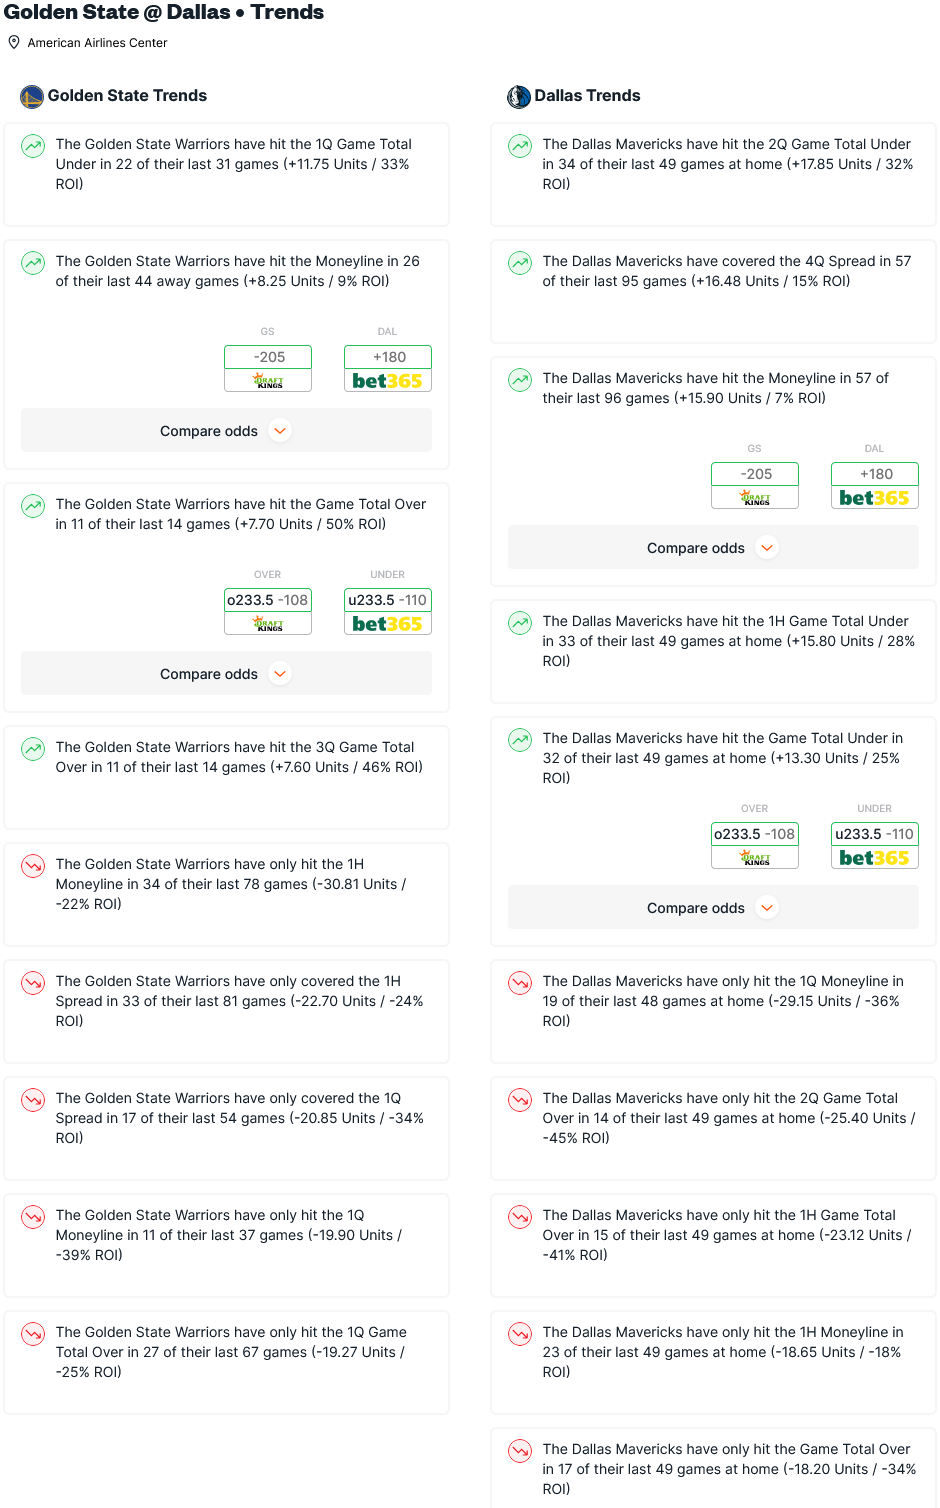940x1508 pixels.
Task: Click the location pin icon near American Airlines Center
Action: [x=14, y=42]
